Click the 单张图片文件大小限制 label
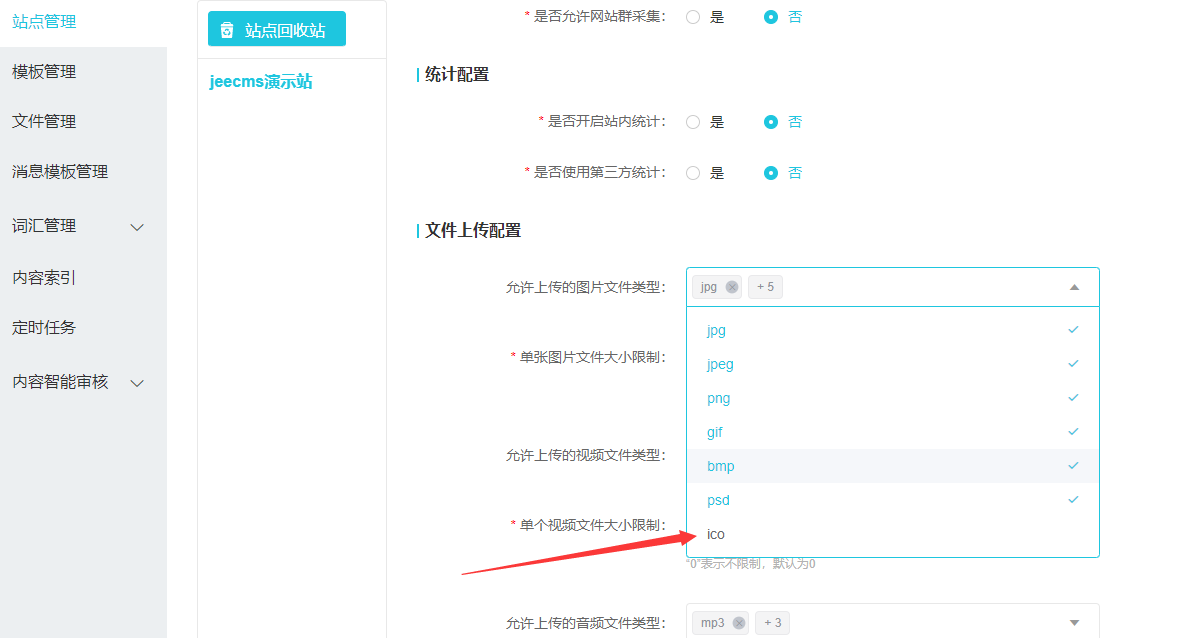 pyautogui.click(x=592, y=357)
